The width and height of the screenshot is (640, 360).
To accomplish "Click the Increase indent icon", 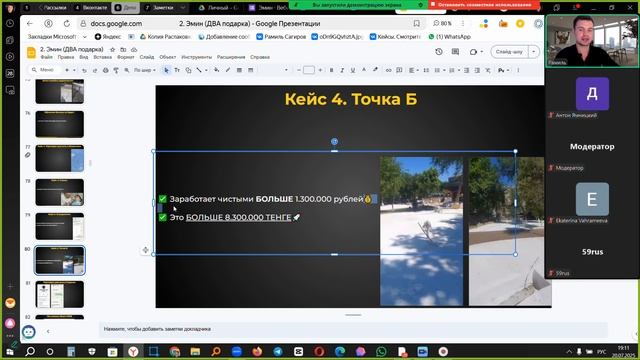I will pyautogui.click(x=477, y=70).
